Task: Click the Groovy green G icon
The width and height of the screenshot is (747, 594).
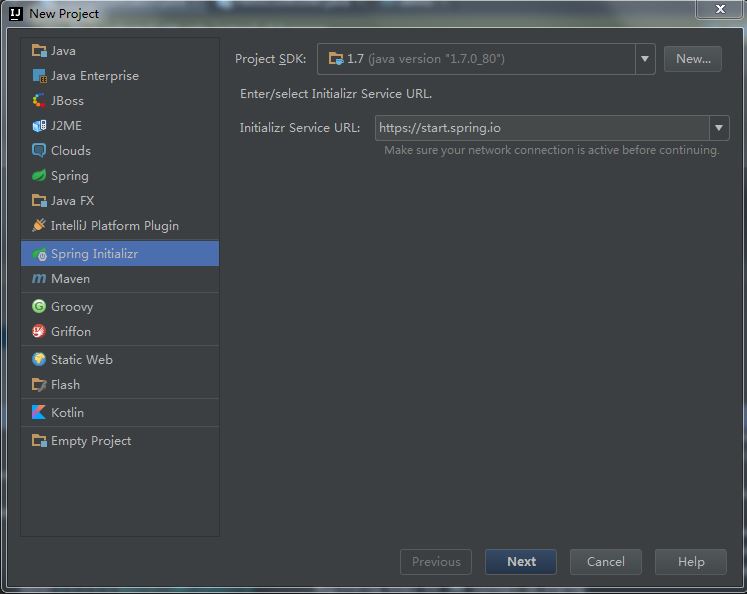Action: 39,306
